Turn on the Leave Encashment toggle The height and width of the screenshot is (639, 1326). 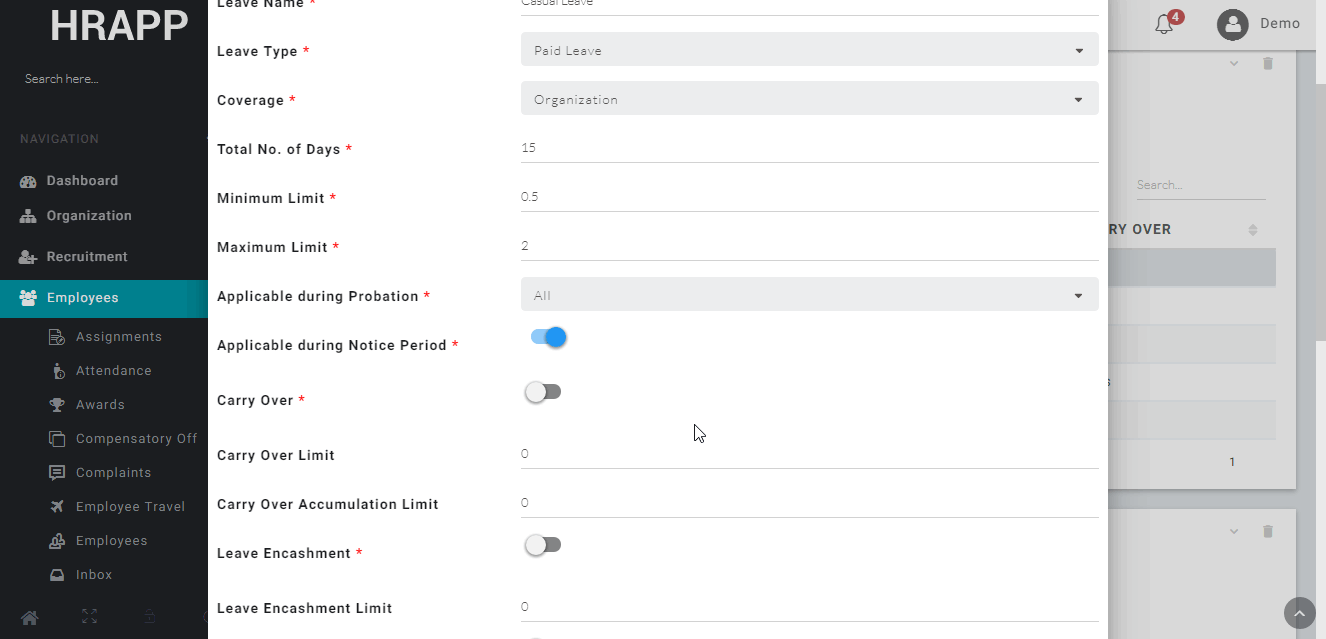[543, 545]
